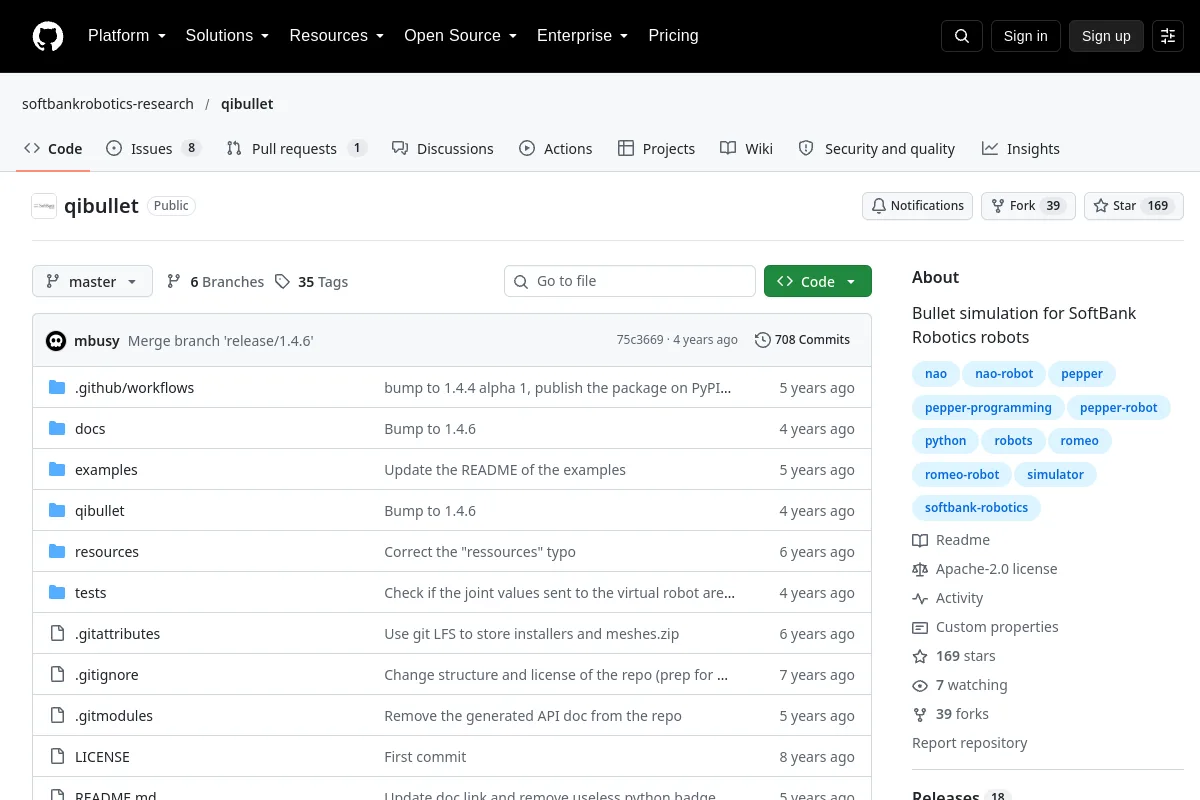The width and height of the screenshot is (1200, 800).
Task: Open "Correct the "ressources" typo" commit message
Action: 480,552
